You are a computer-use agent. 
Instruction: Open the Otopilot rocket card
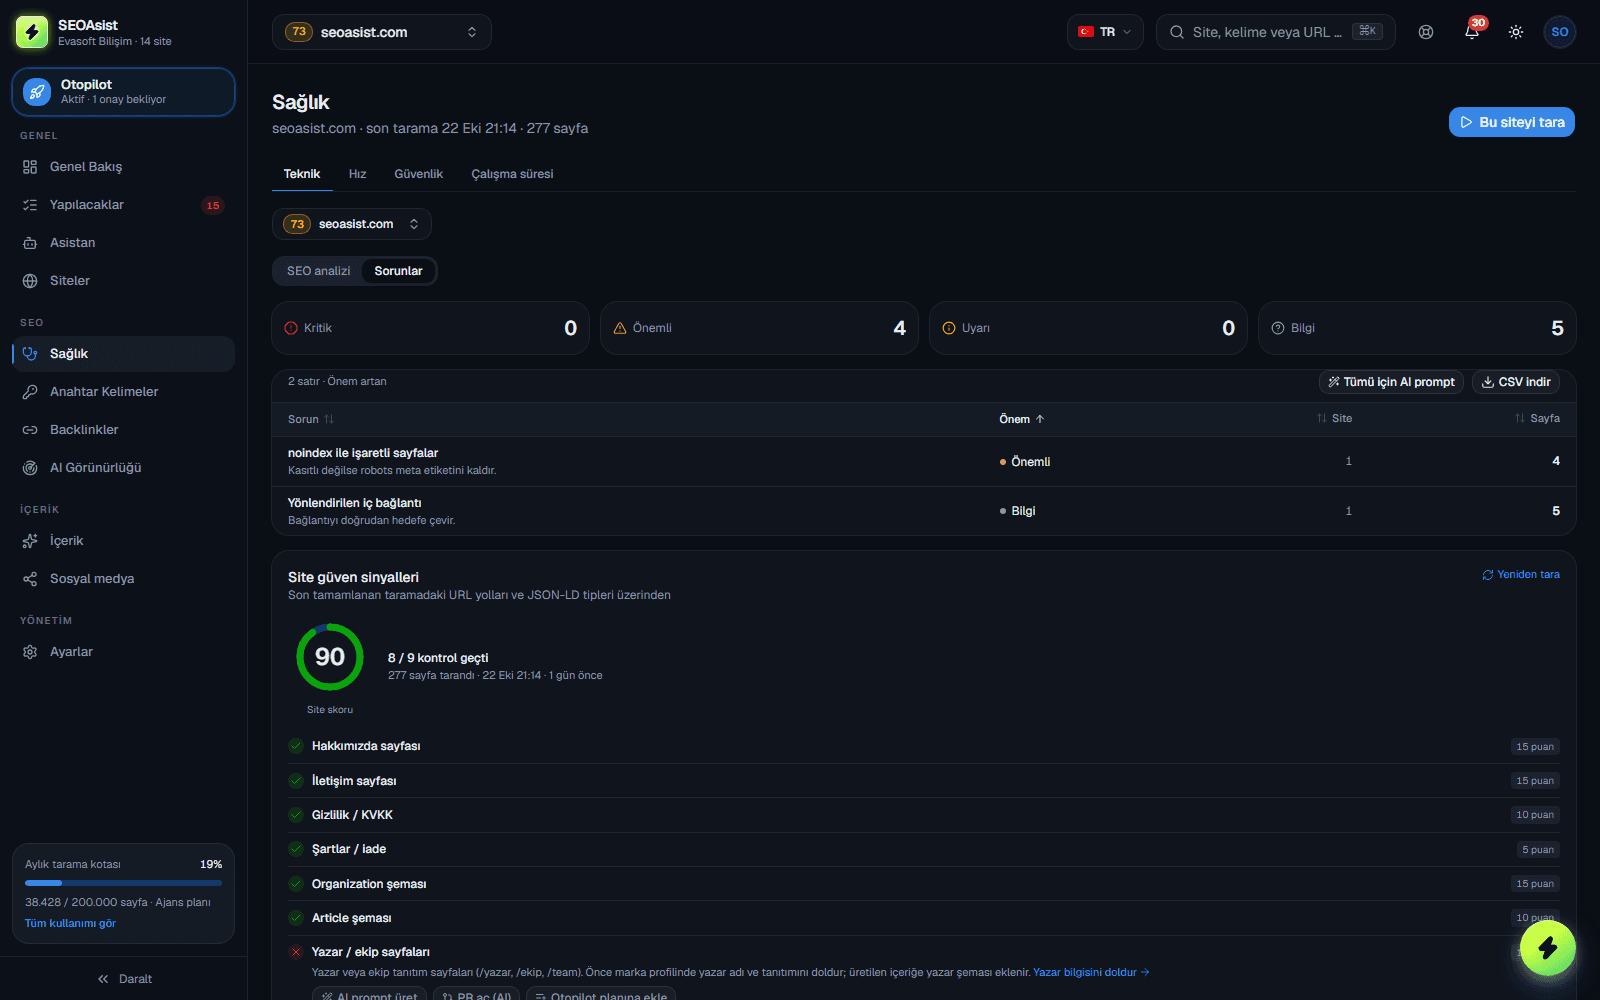123,92
